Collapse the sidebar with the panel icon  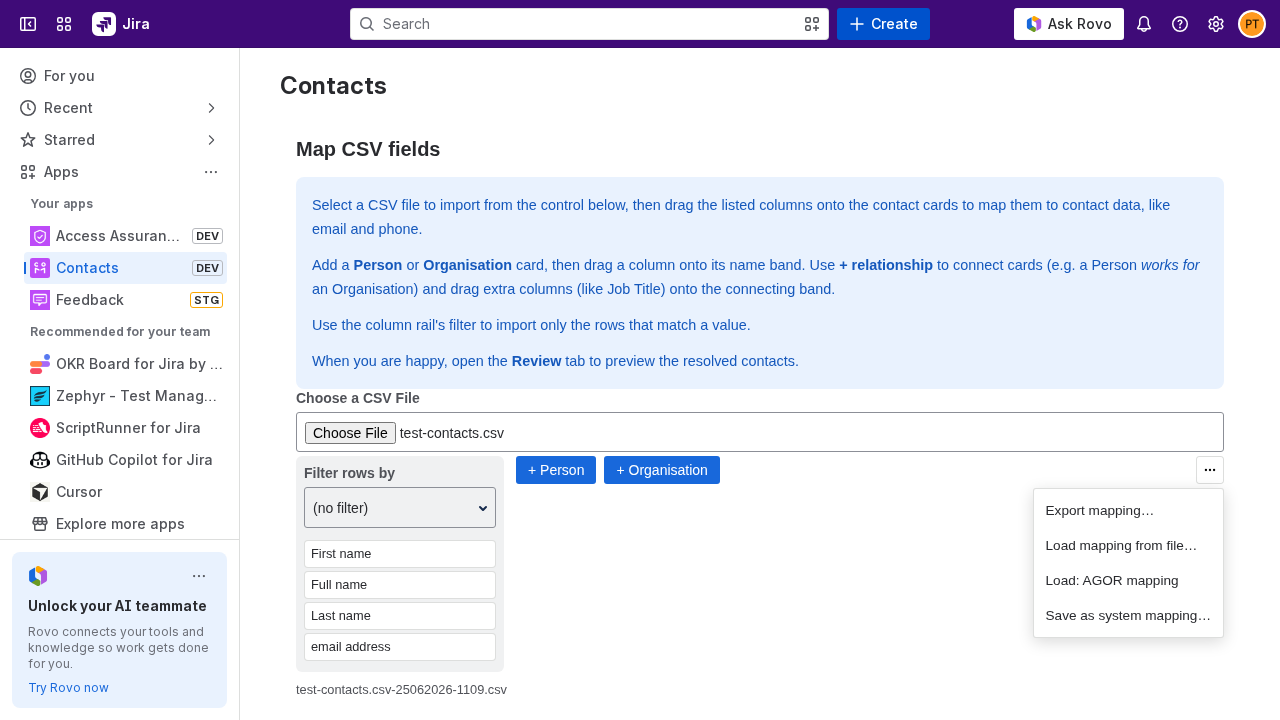28,24
